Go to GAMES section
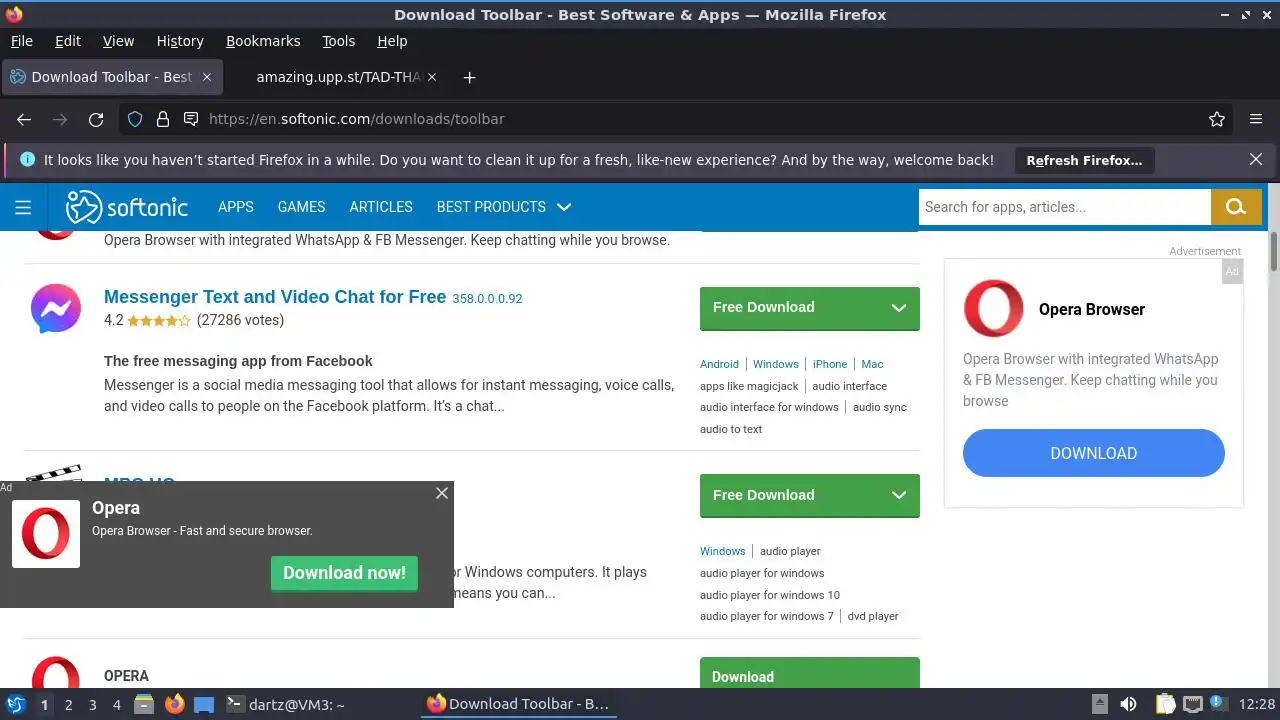 (x=301, y=207)
